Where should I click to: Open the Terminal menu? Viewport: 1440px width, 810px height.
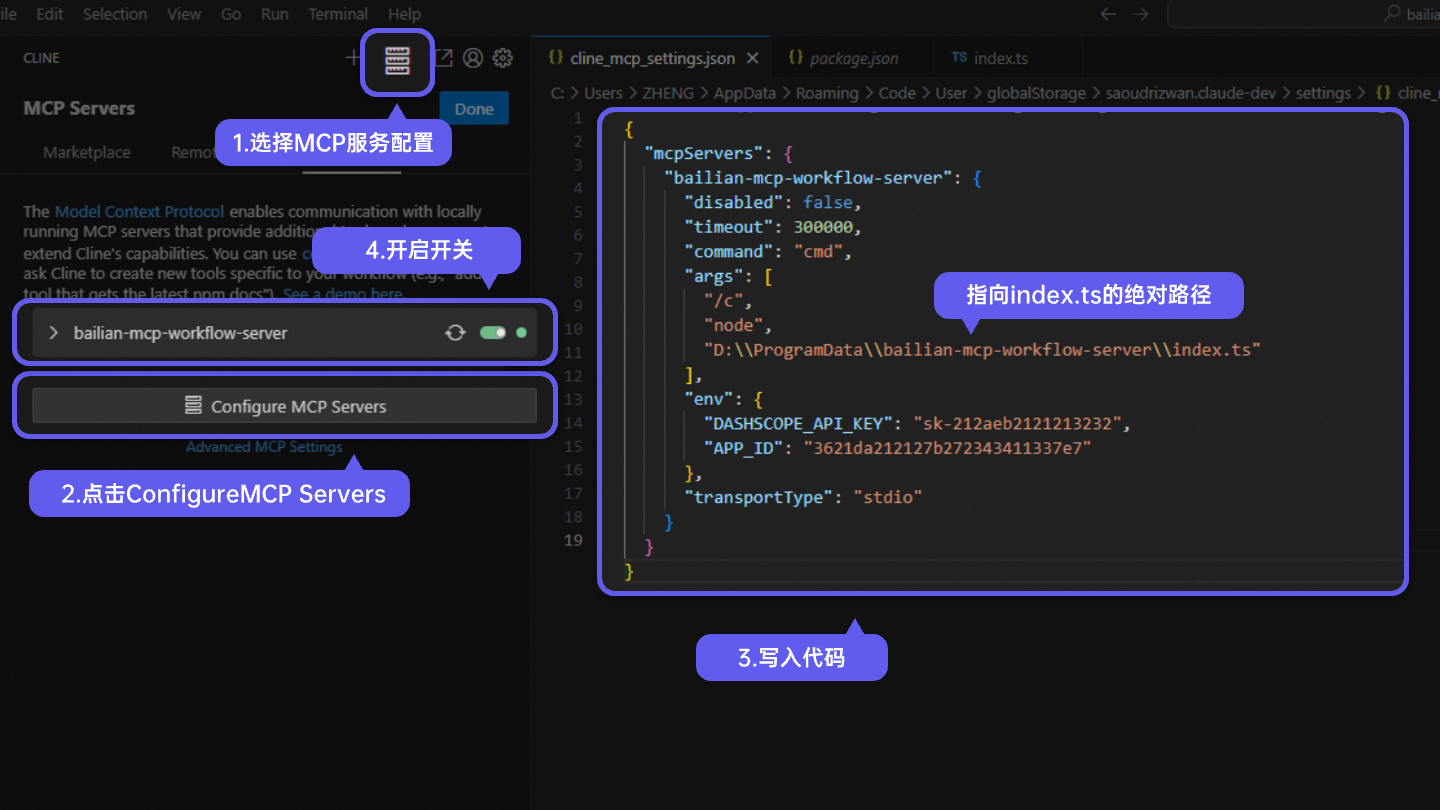point(337,14)
